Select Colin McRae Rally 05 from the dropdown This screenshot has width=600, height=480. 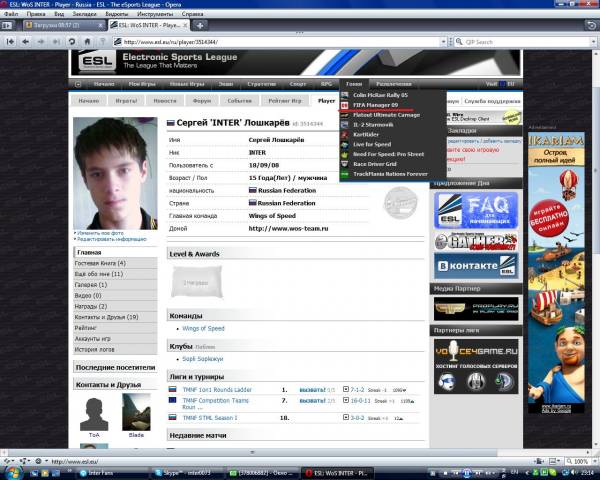coord(380,95)
